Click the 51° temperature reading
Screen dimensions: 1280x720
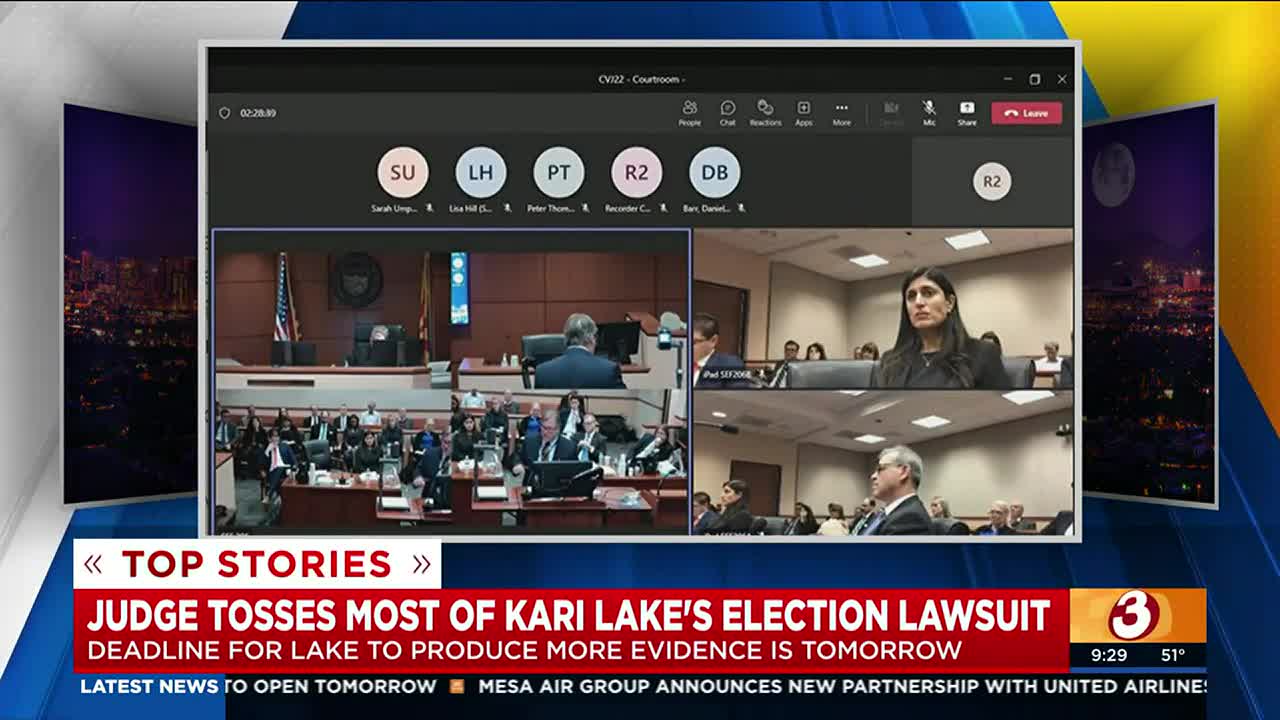1173,656
